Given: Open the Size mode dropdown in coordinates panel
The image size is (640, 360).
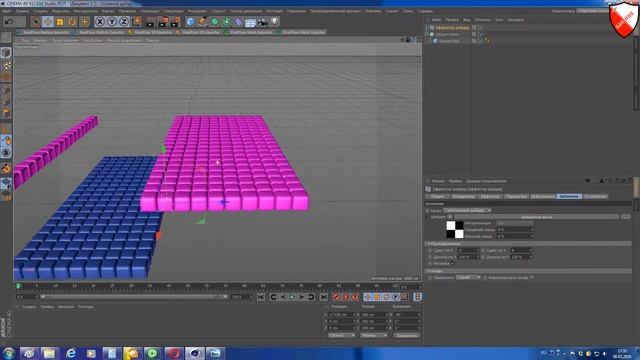Looking at the screenshot, I should point(373,336).
